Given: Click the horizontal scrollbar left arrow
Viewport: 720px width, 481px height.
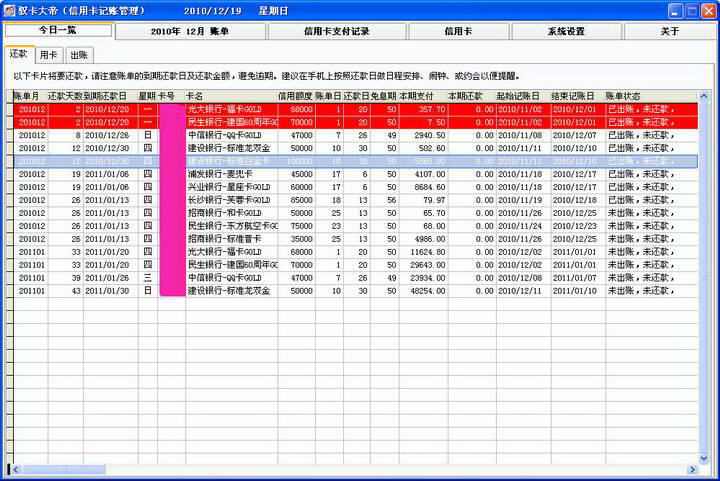Looking at the screenshot, I should click(x=12, y=469).
